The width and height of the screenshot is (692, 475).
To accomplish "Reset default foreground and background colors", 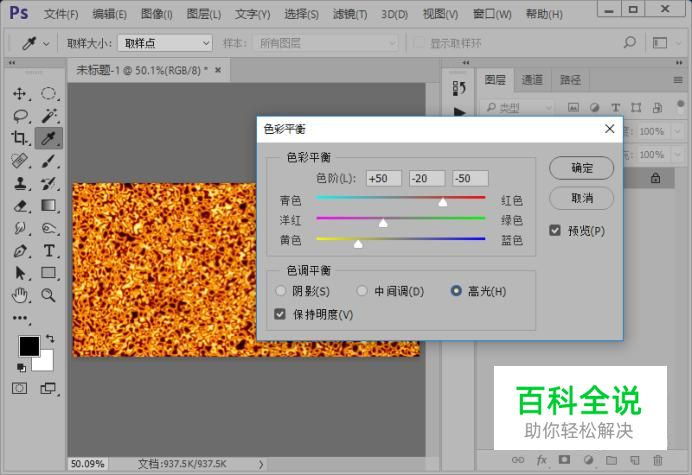I will pos(21,367).
